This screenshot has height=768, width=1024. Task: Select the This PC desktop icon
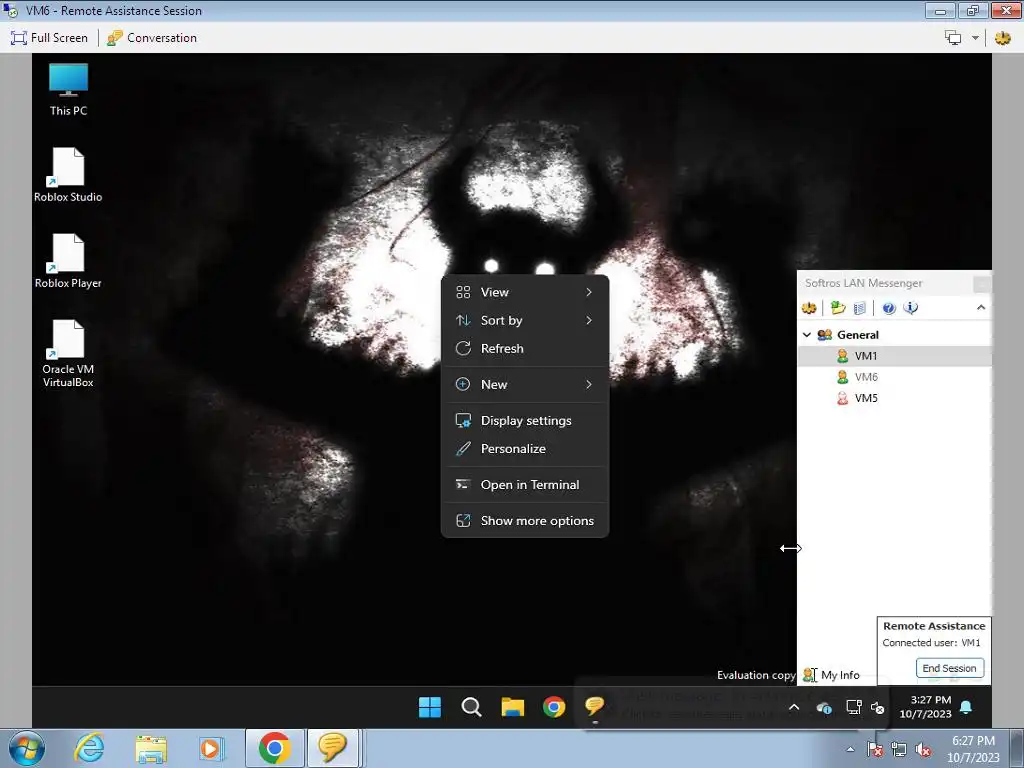(x=68, y=90)
